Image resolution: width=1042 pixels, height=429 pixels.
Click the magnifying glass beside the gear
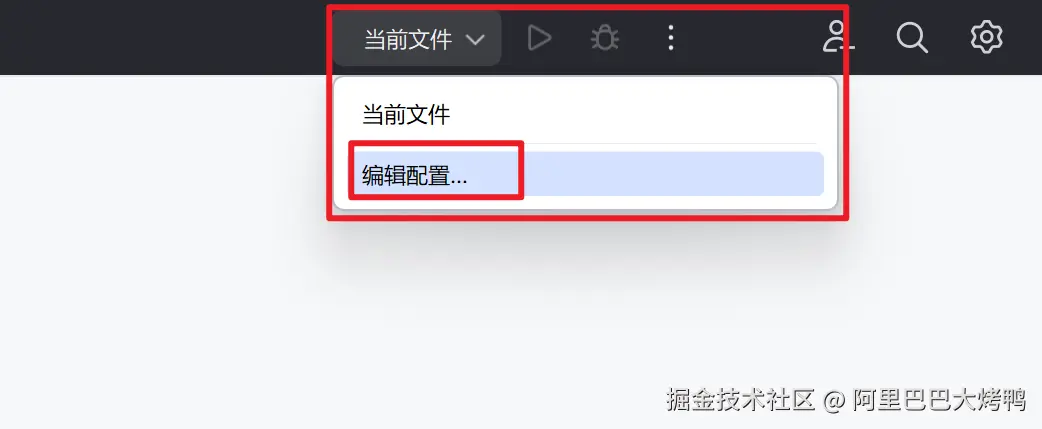pos(912,37)
